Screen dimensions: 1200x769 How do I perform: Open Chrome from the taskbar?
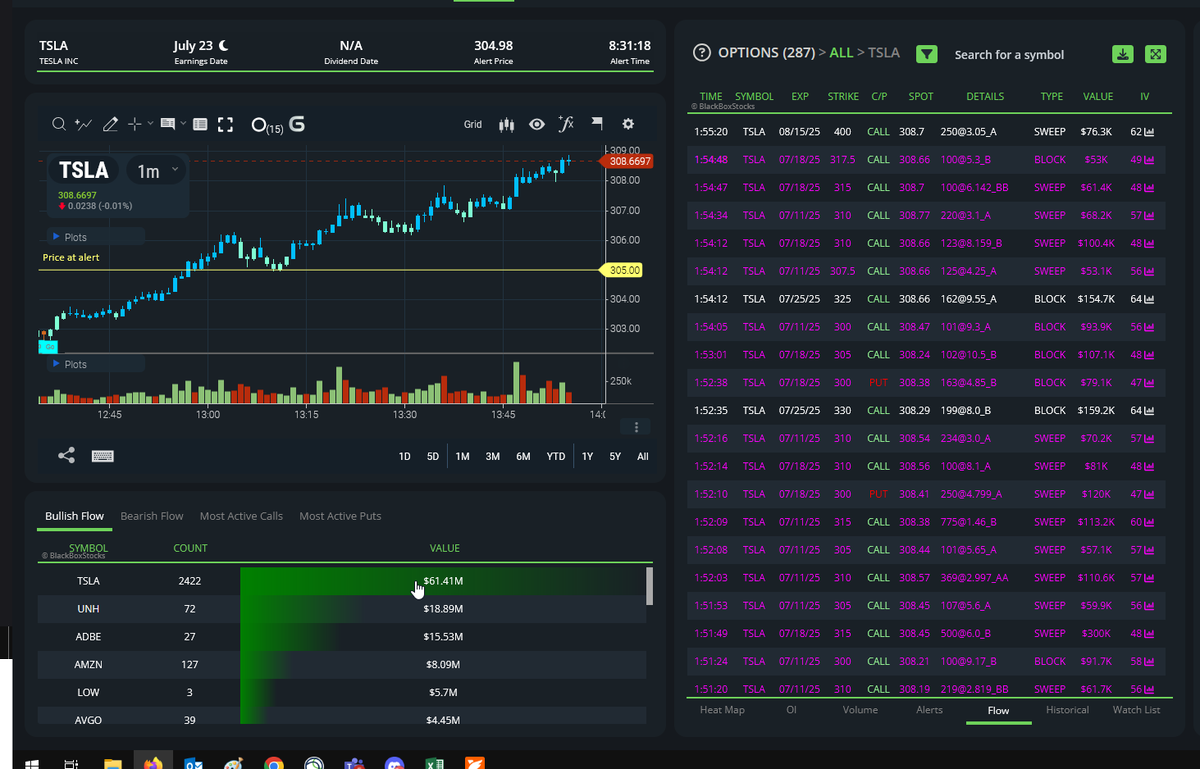[x=273, y=763]
